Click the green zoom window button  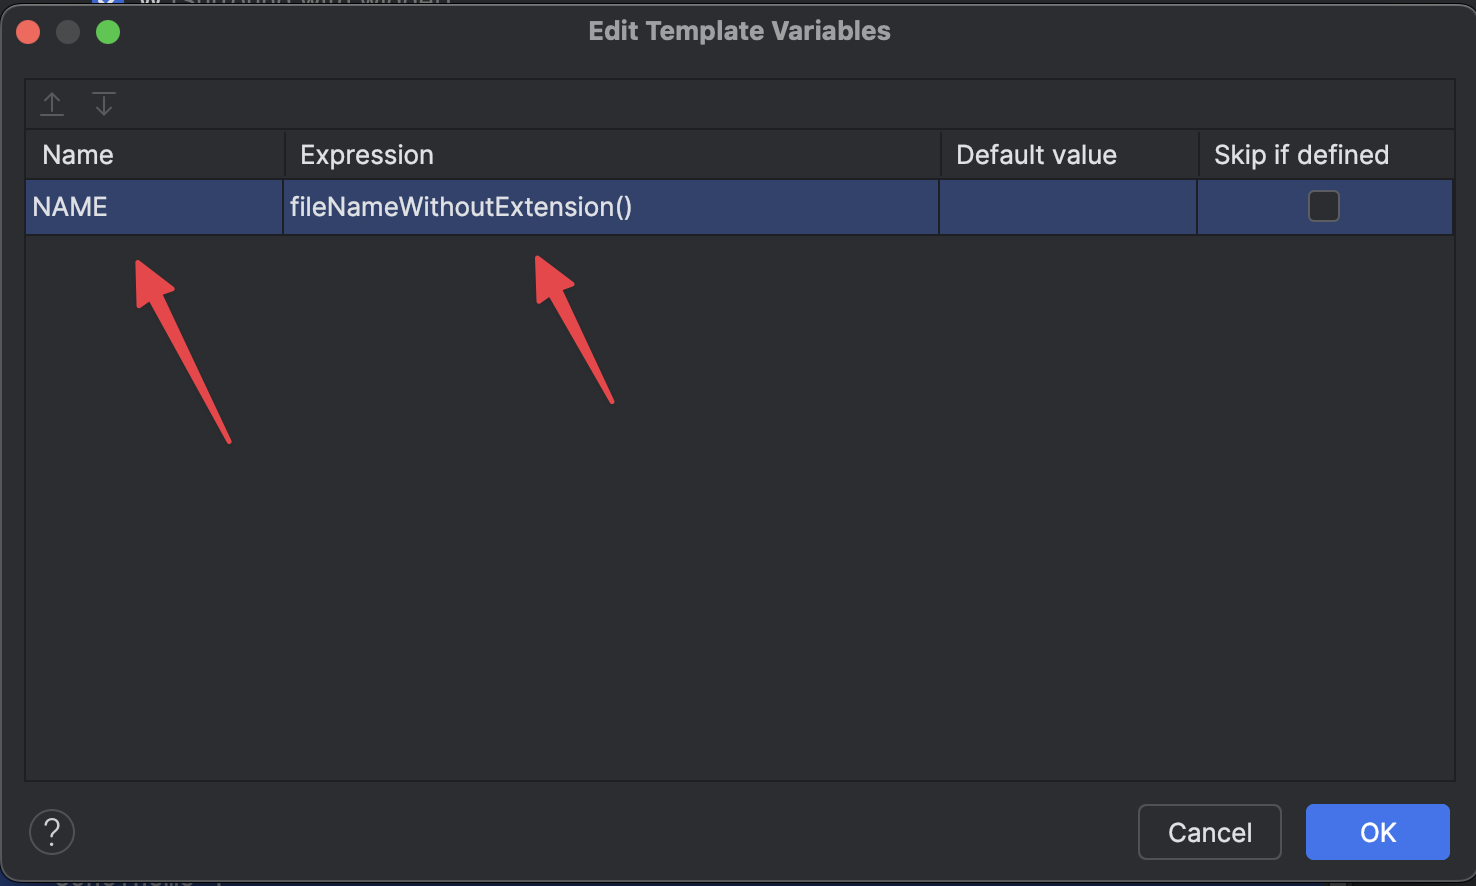coord(108,32)
